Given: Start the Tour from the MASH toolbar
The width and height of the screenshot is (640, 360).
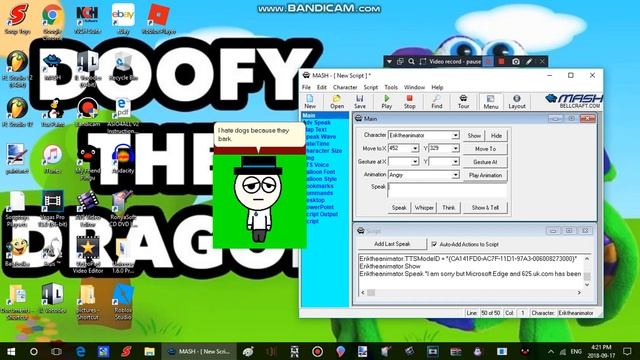Looking at the screenshot, I should 463,102.
